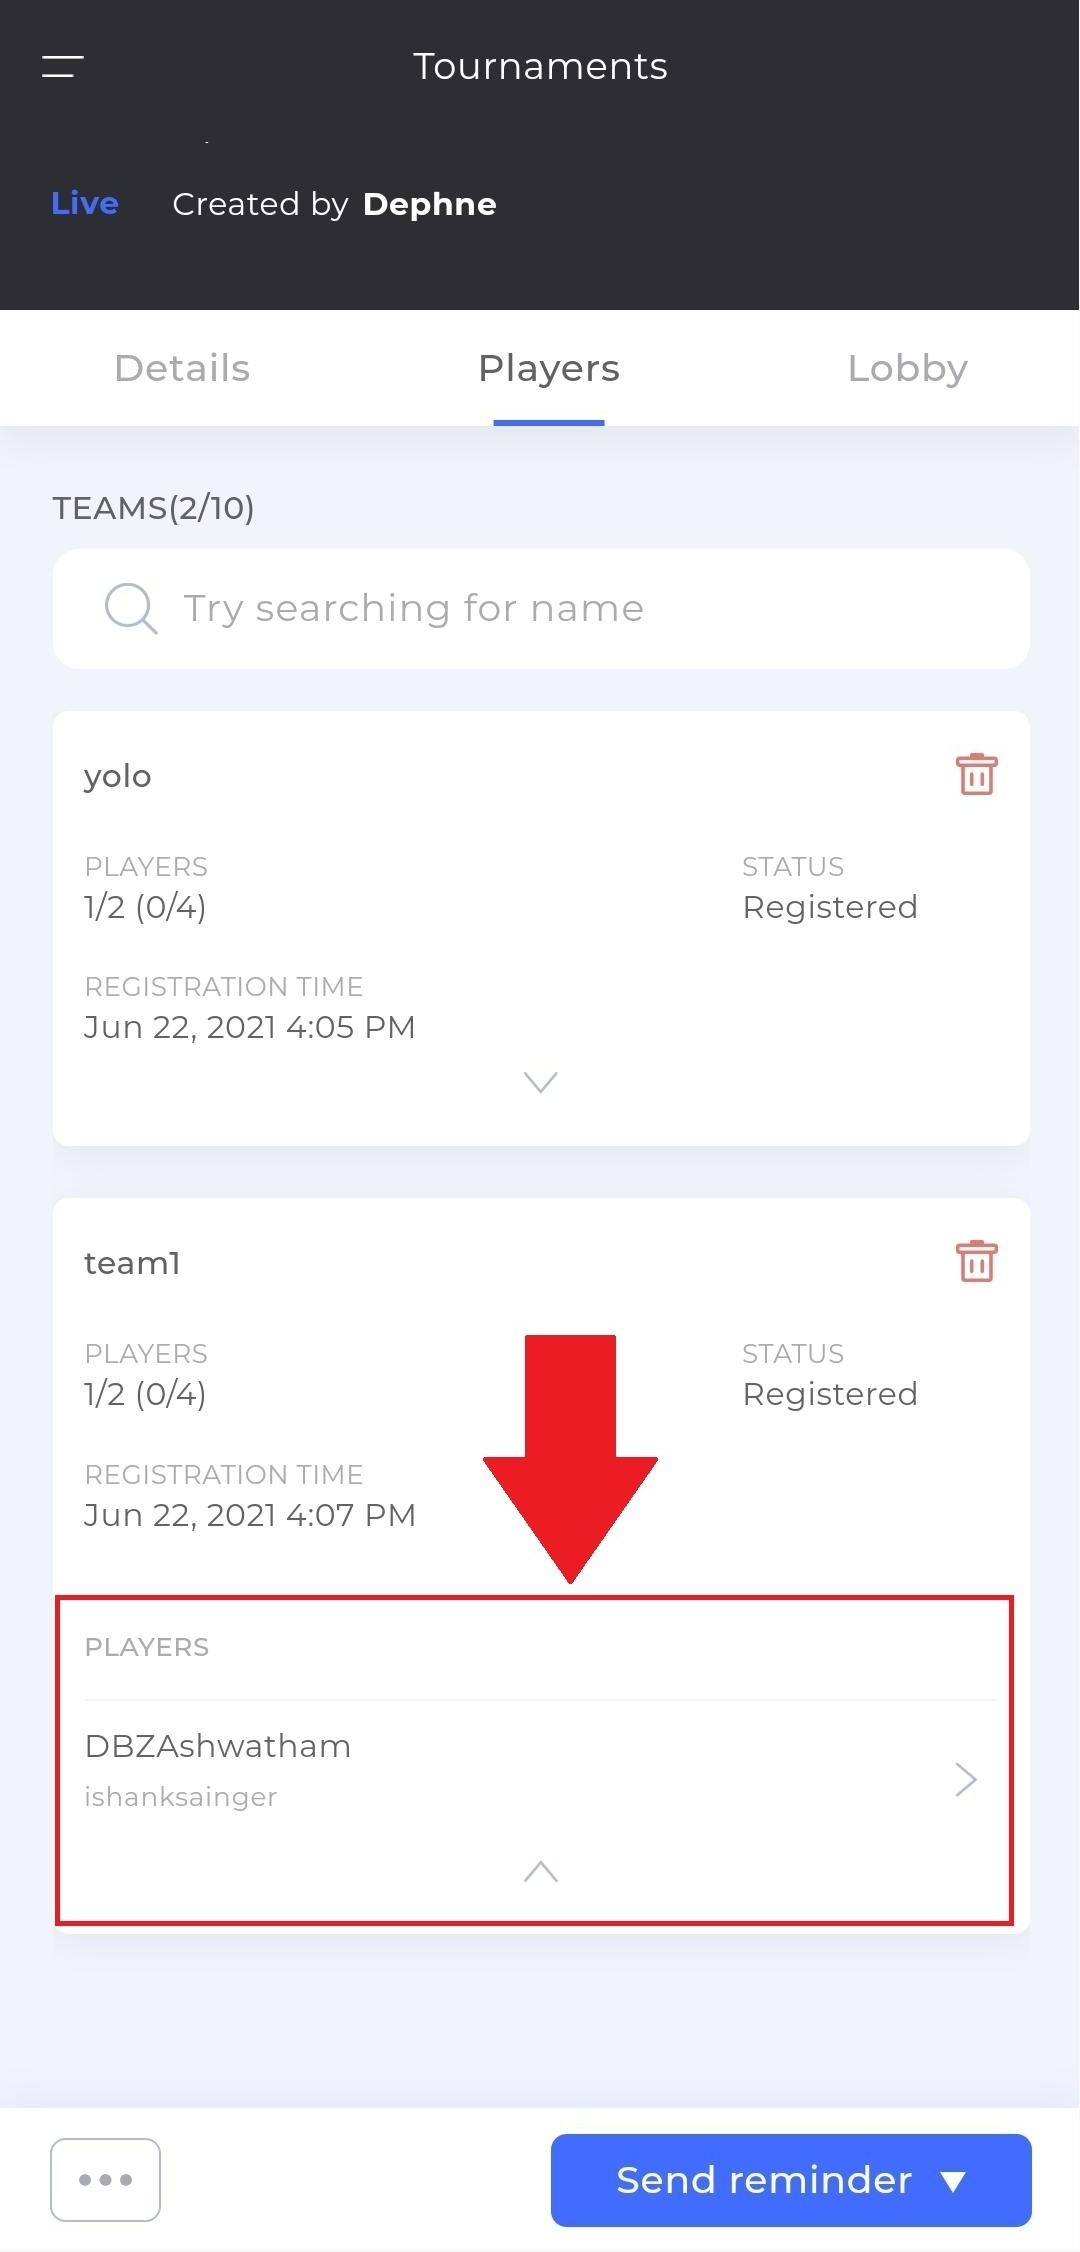Click the Send reminder button

[x=791, y=2180]
